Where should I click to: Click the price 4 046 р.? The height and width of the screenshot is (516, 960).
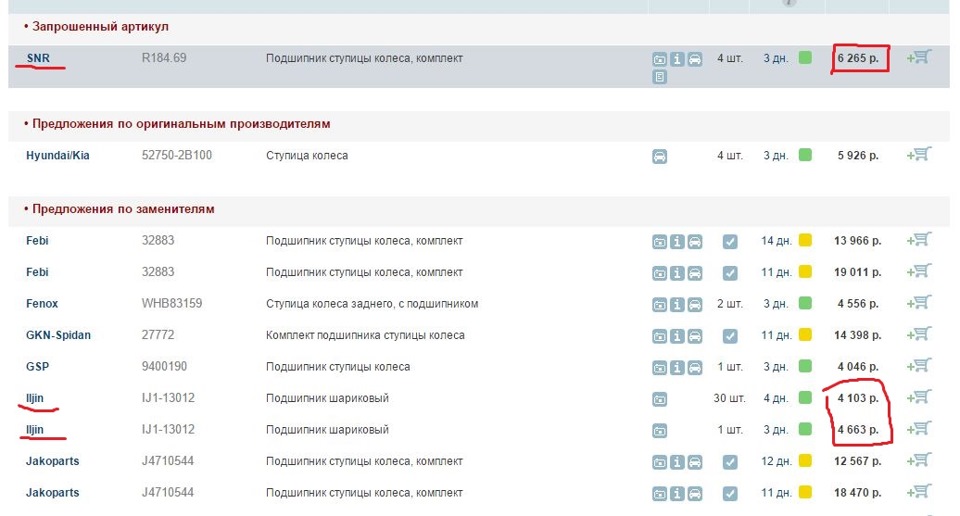[x=858, y=367]
